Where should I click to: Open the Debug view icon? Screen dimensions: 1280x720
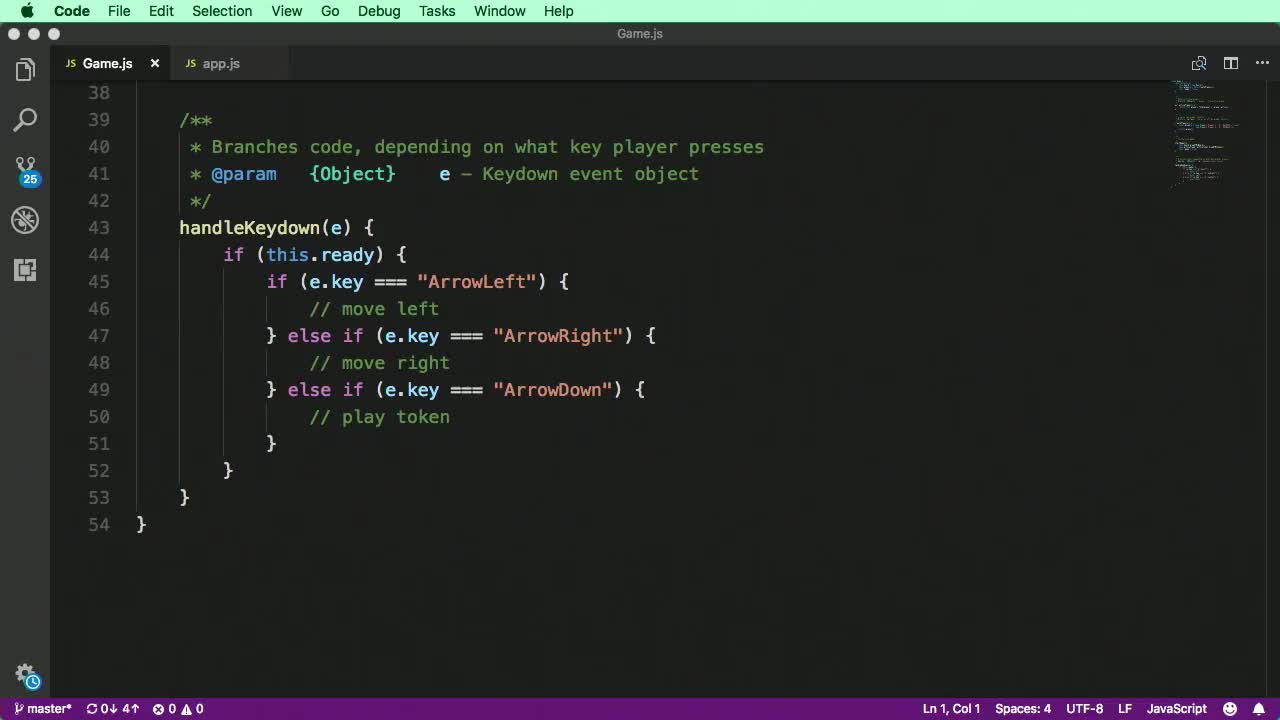pos(25,220)
